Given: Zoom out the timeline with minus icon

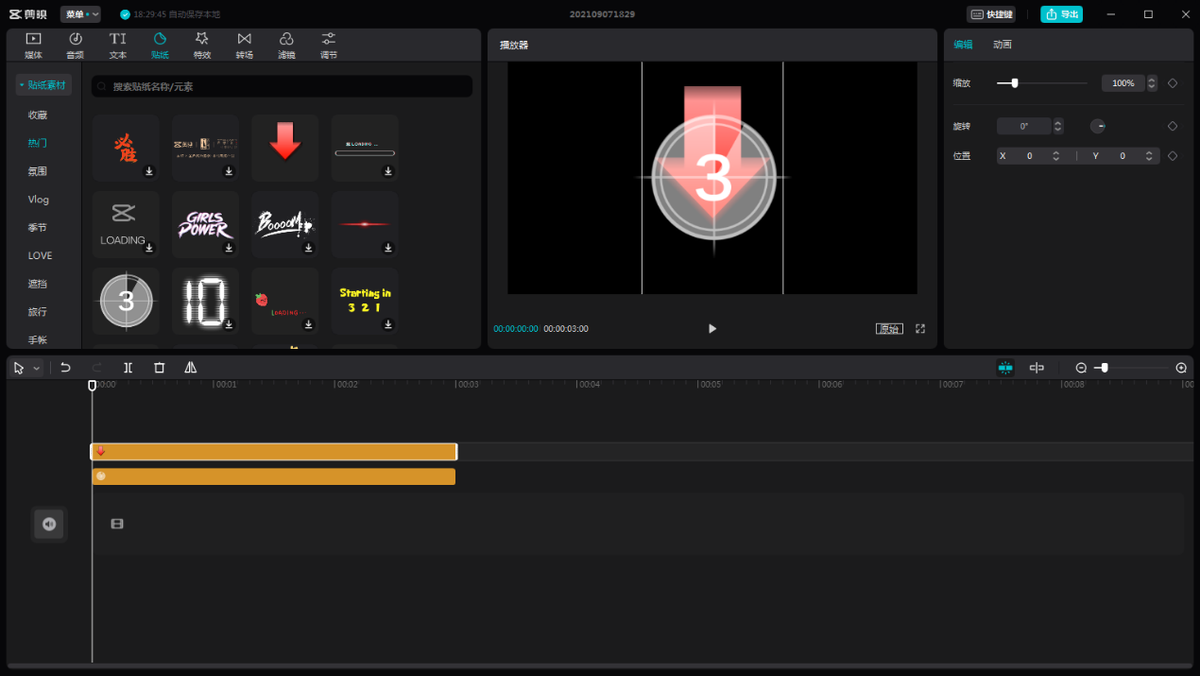Looking at the screenshot, I should (1081, 368).
